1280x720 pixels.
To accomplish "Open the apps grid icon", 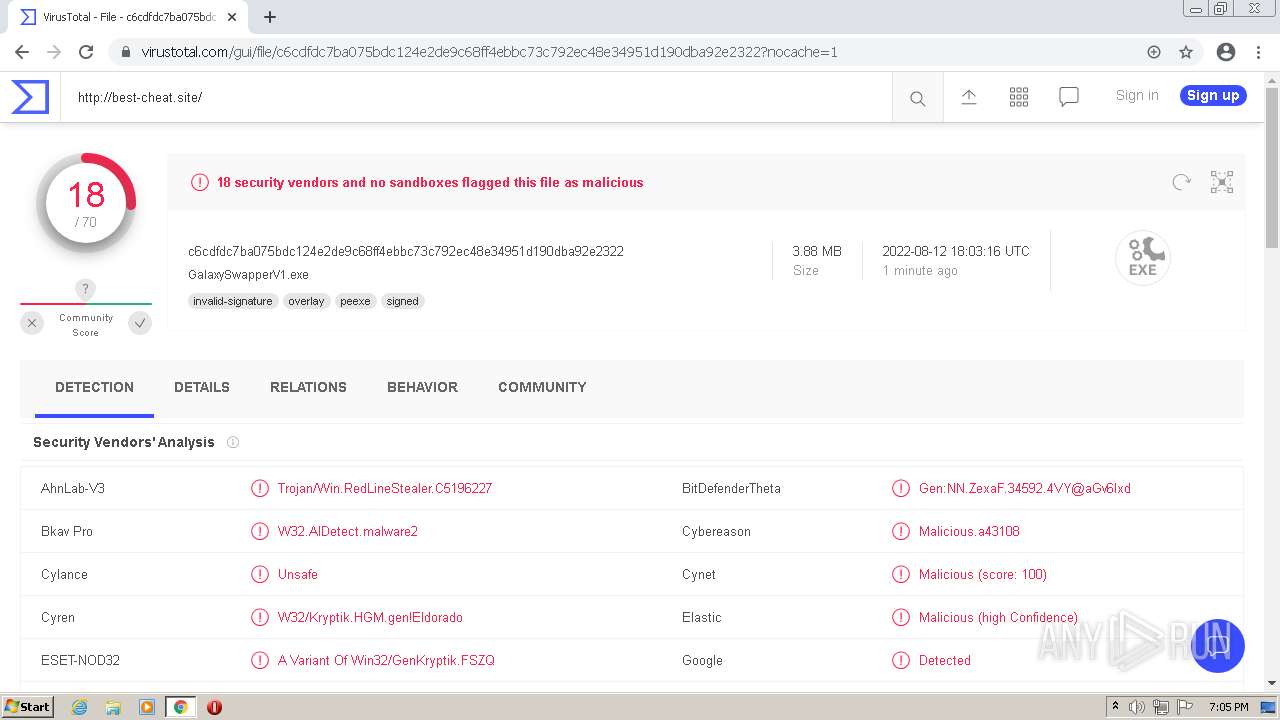I will [1018, 97].
